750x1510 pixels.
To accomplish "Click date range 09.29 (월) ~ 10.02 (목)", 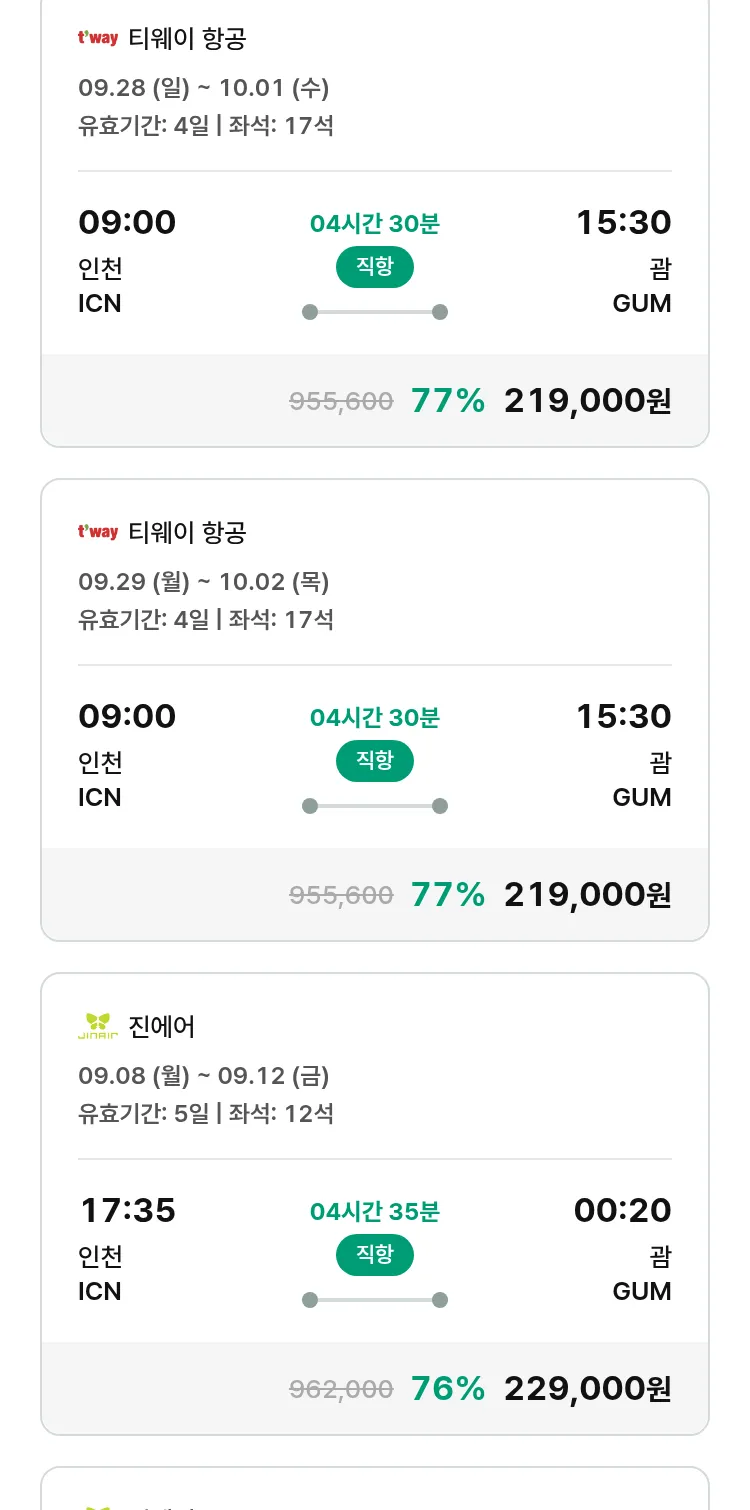I will 204,582.
